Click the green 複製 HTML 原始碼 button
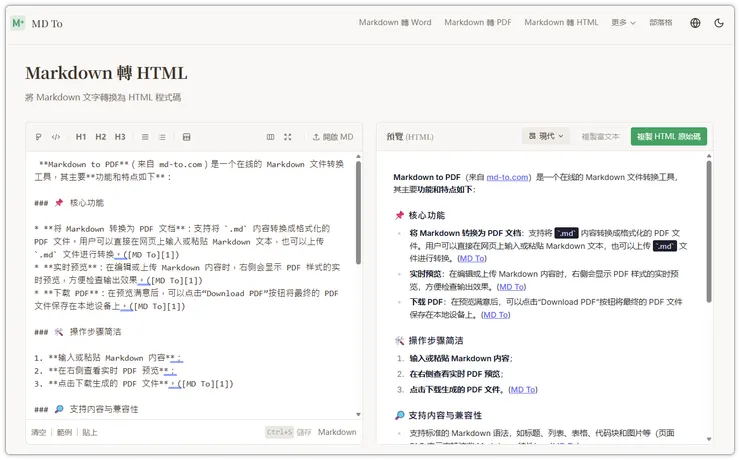Screen dimensions: 740x460 click(x=669, y=136)
